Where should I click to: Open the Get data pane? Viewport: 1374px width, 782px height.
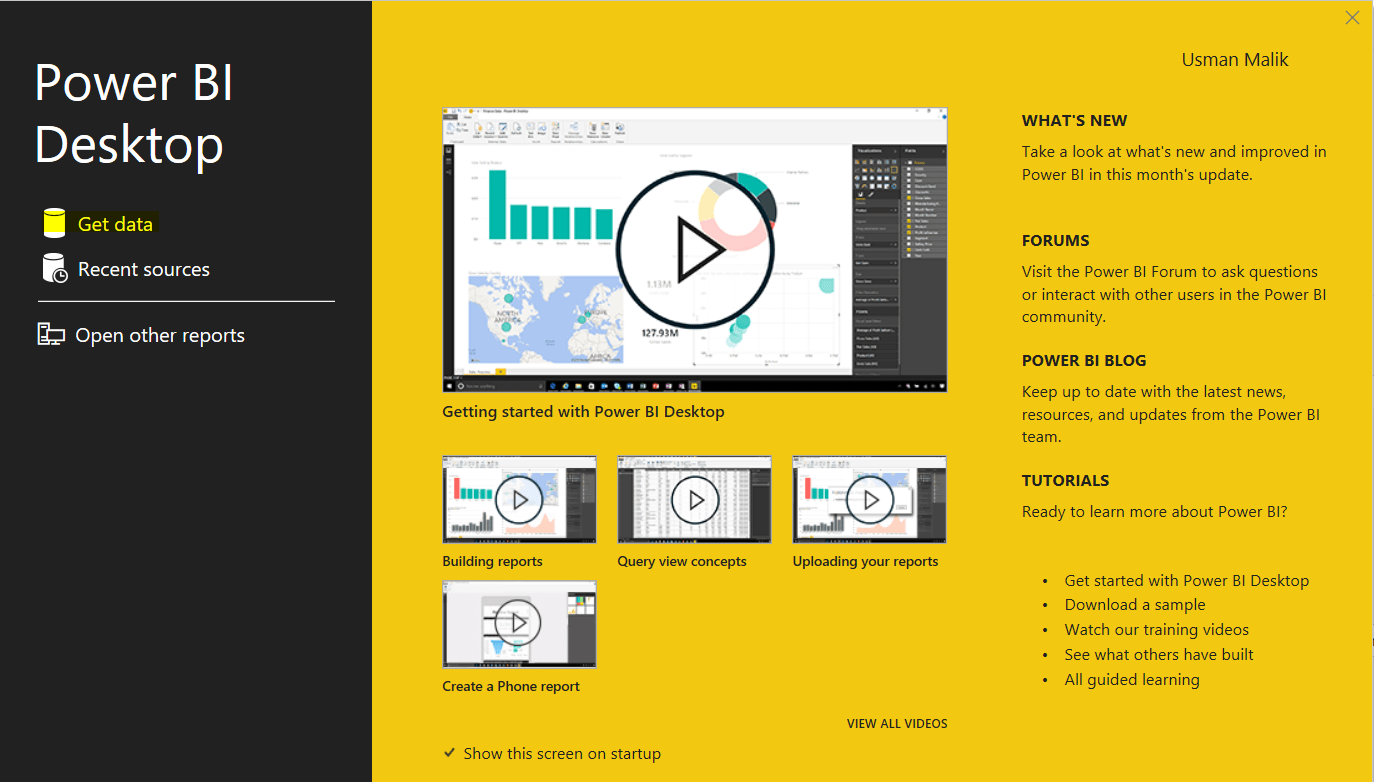113,222
